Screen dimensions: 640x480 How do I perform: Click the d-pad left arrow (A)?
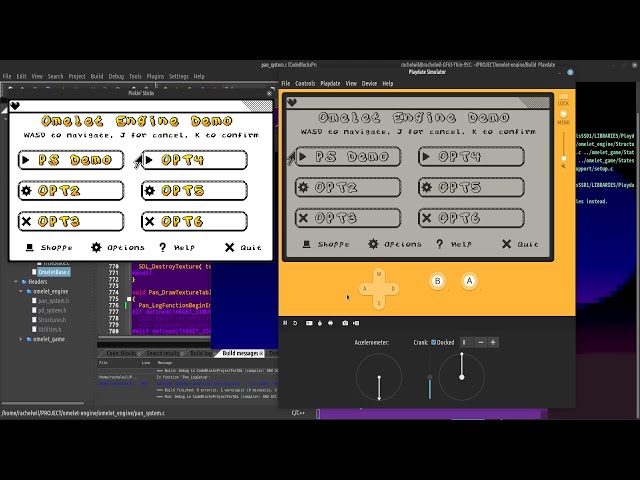point(364,289)
